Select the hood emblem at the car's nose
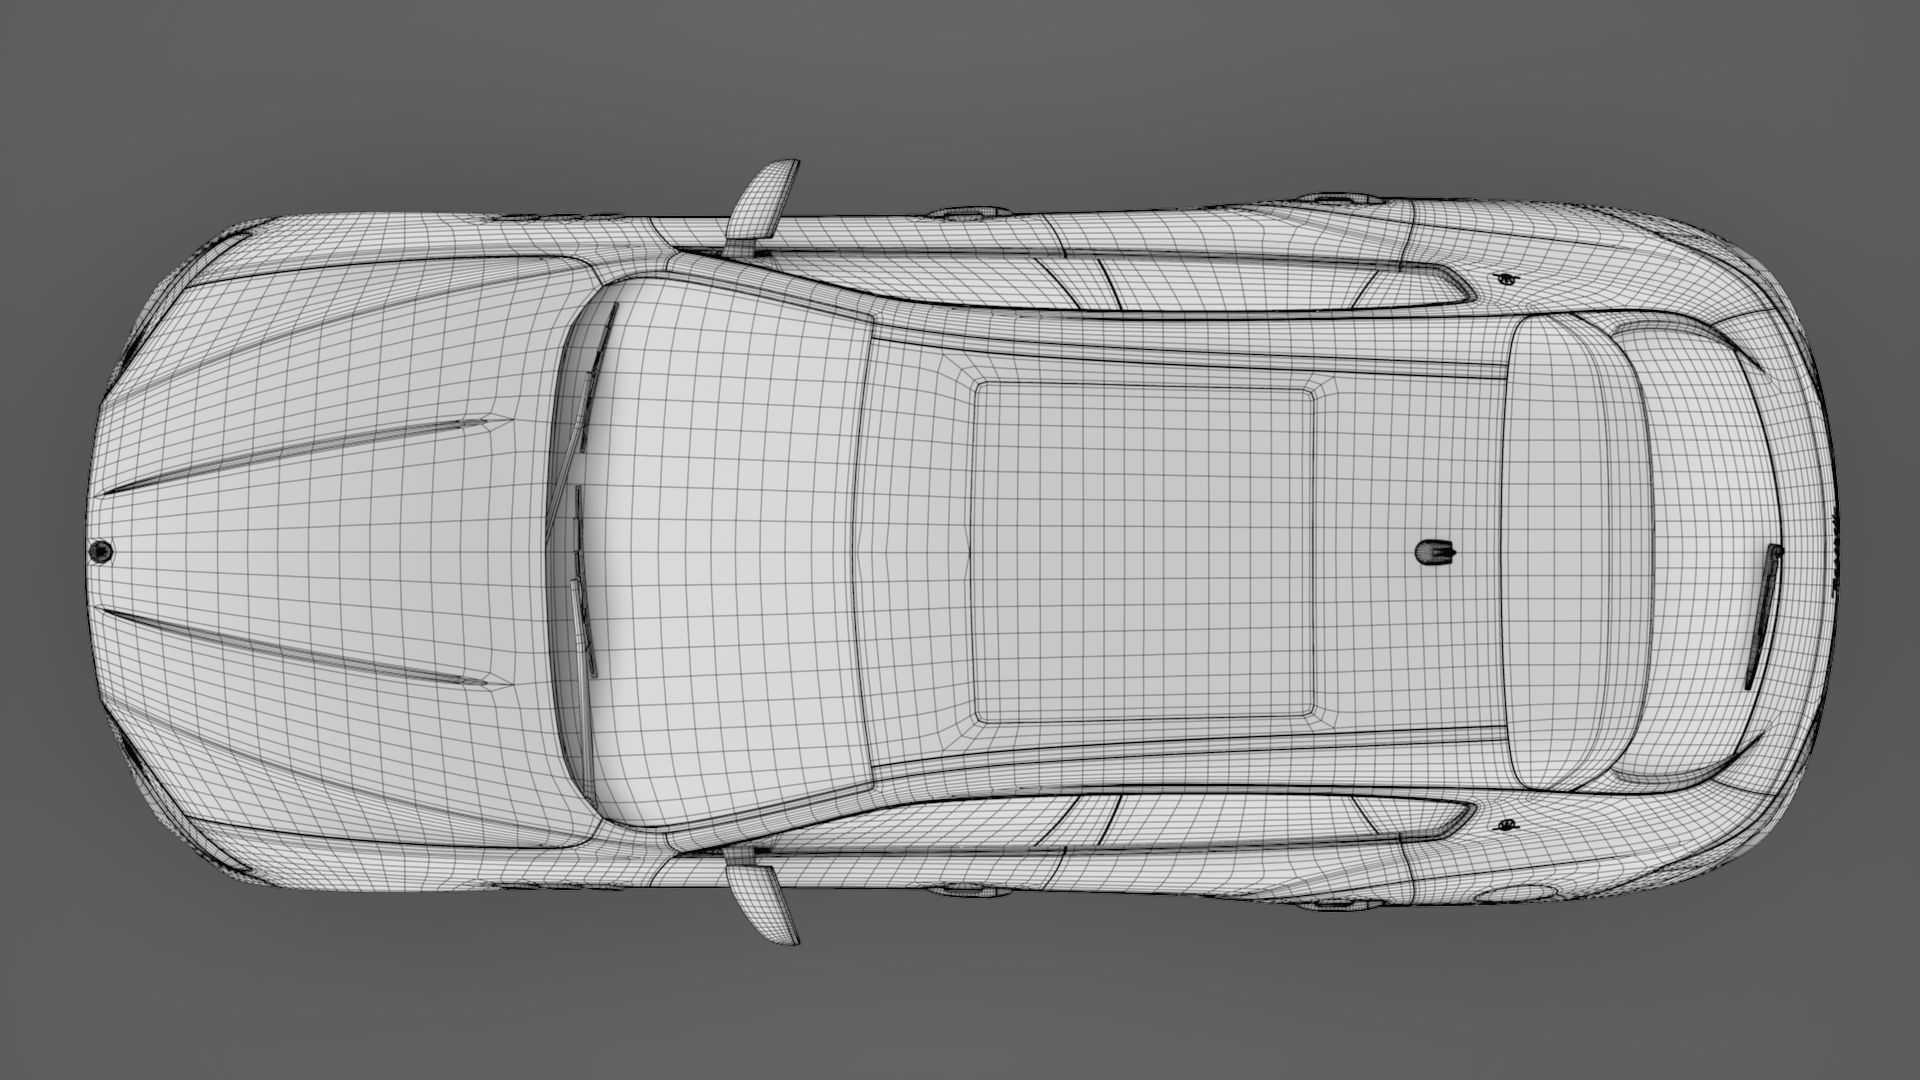This screenshot has width=1920, height=1080. click(x=101, y=550)
